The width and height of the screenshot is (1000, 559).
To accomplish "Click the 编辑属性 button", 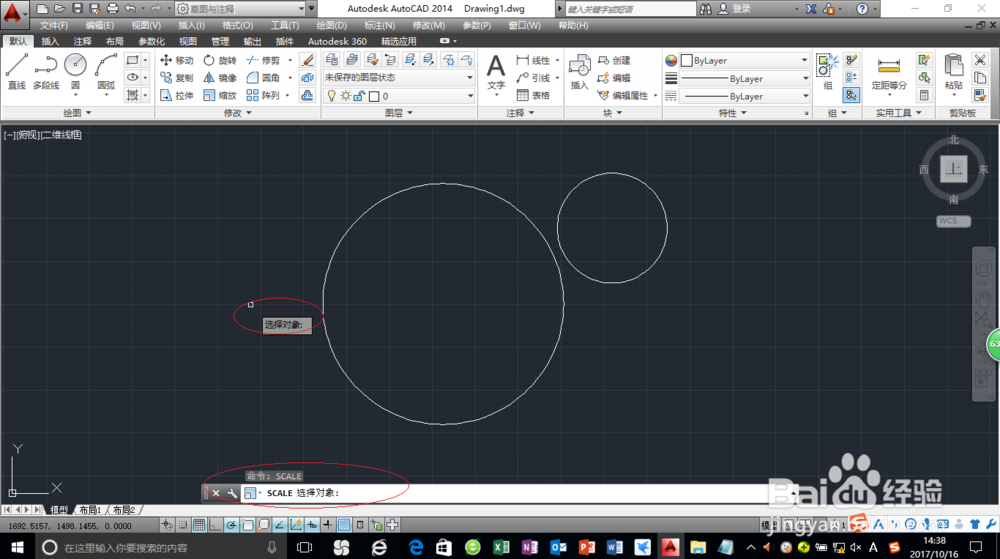I will tap(624, 96).
